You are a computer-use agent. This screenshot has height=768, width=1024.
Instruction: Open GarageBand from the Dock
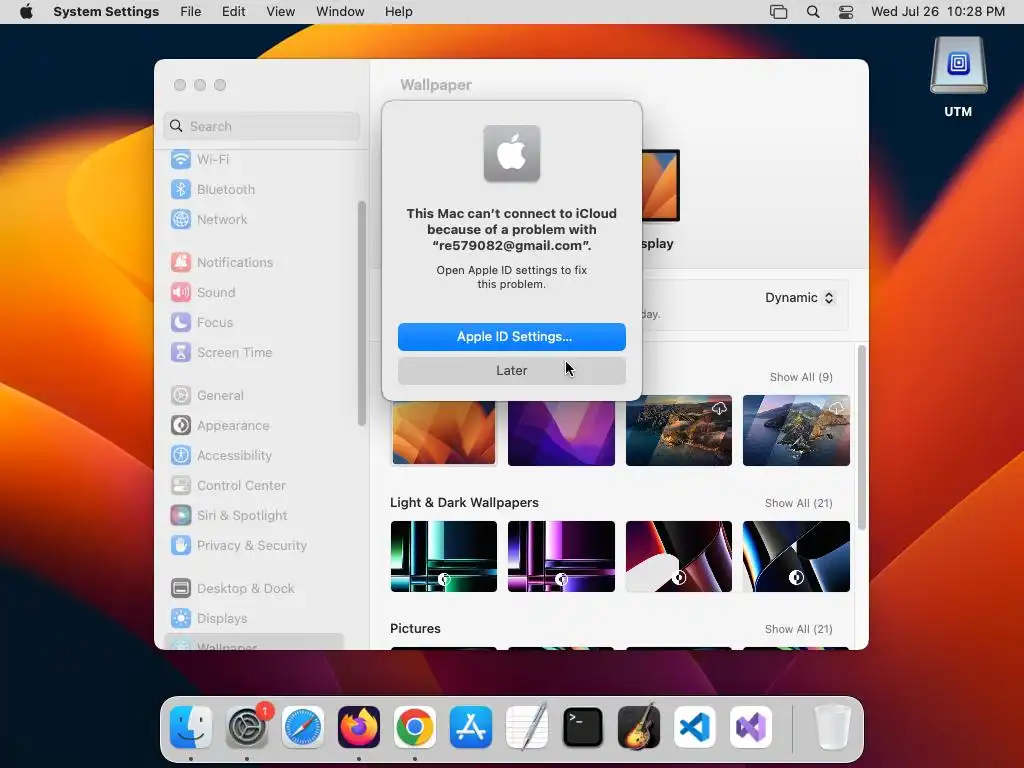coord(639,727)
